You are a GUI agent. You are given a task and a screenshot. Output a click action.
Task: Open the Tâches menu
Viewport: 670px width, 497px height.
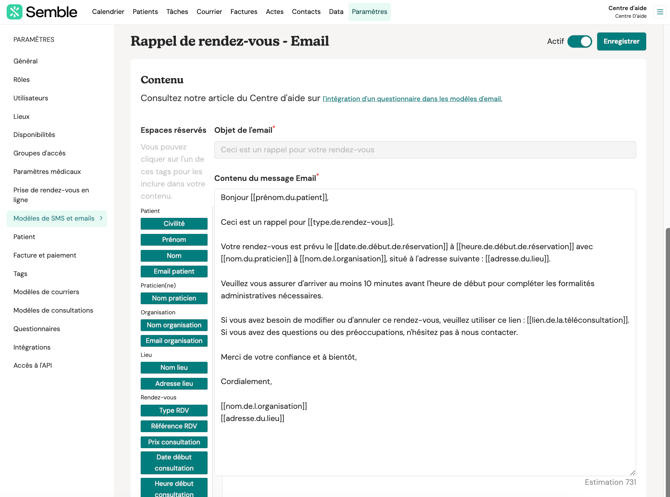point(177,12)
